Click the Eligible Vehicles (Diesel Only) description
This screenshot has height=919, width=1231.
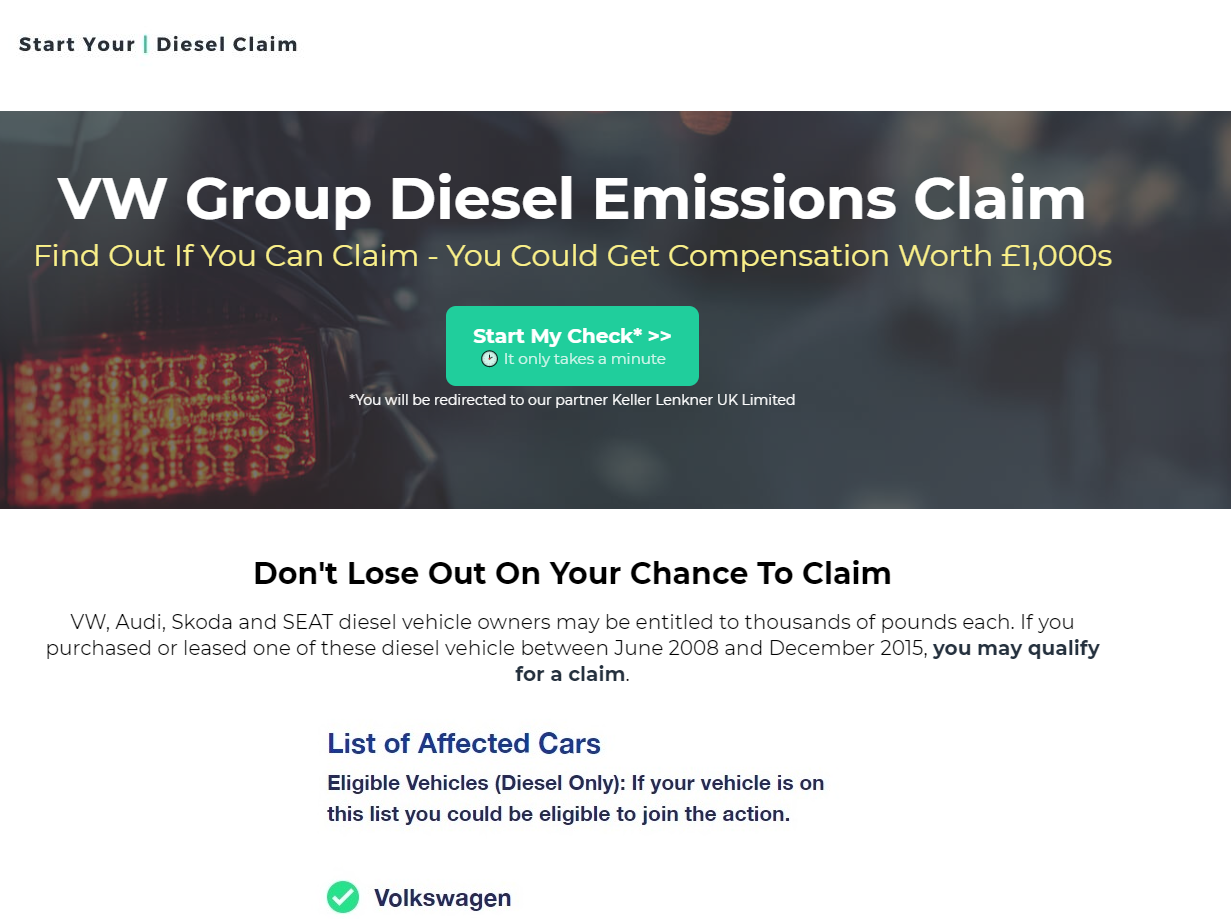tap(576, 798)
